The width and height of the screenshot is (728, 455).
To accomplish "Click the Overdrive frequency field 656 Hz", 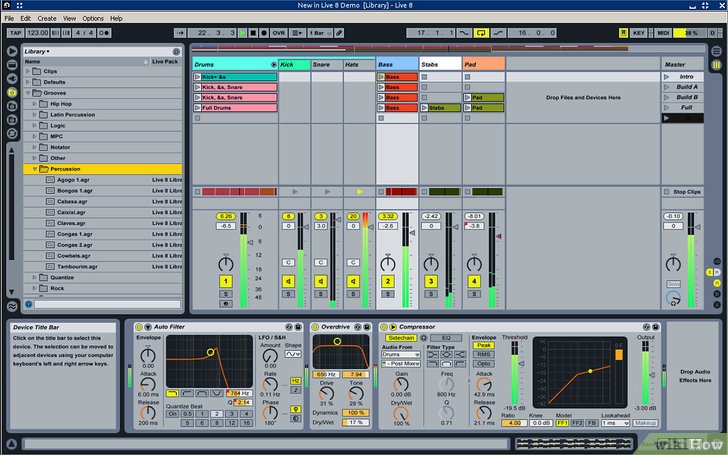I will (326, 374).
